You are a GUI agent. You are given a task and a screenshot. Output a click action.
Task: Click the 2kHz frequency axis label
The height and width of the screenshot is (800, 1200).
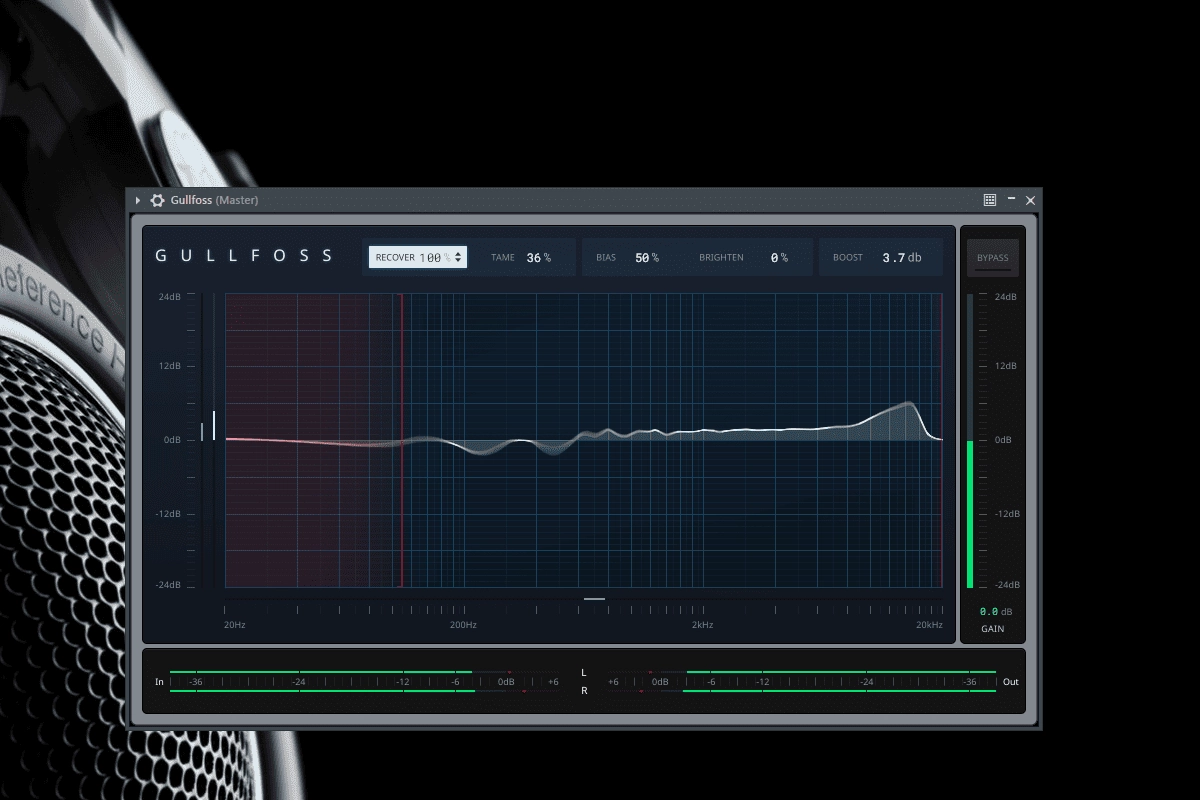coord(702,625)
